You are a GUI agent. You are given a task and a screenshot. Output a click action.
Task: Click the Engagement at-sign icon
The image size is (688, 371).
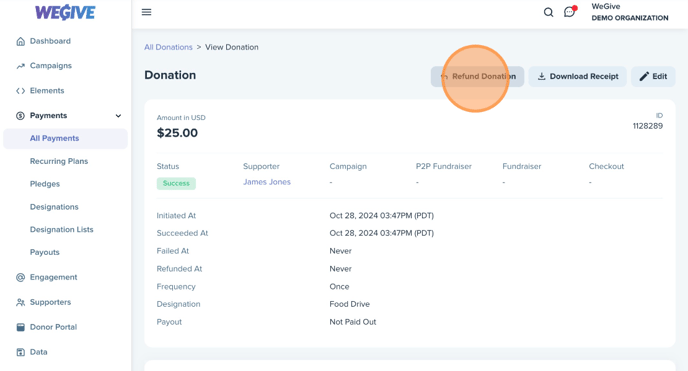(21, 278)
